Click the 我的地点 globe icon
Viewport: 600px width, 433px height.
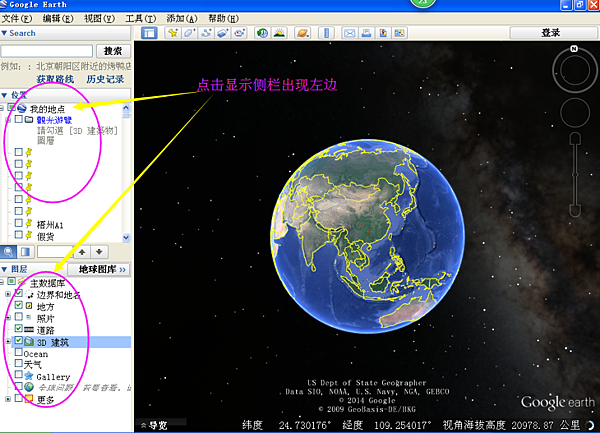[x=22, y=108]
